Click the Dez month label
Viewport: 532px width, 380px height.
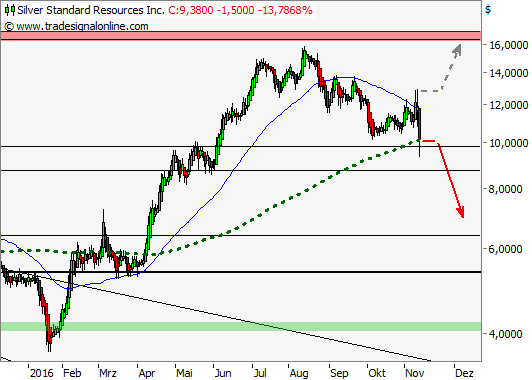(x=464, y=373)
